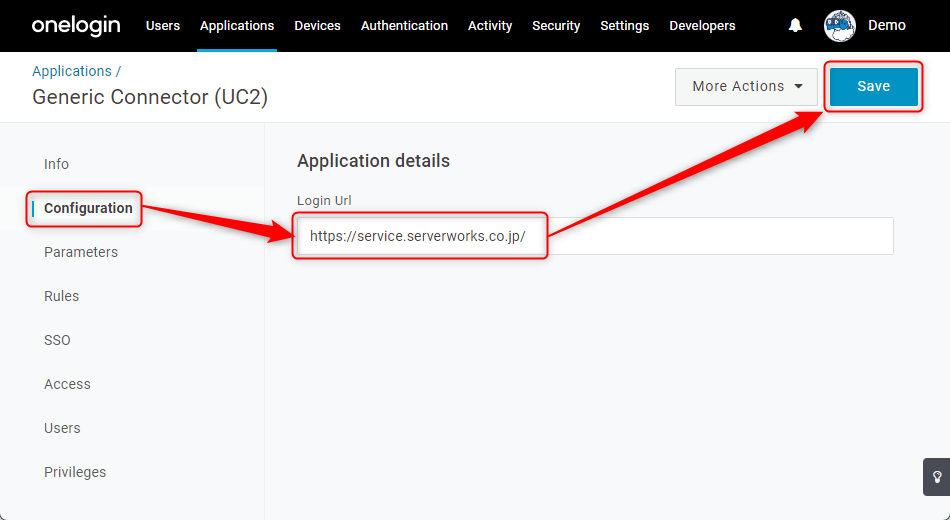The image size is (950, 520).
Task: Expand the More Actions dropdown
Action: click(746, 87)
